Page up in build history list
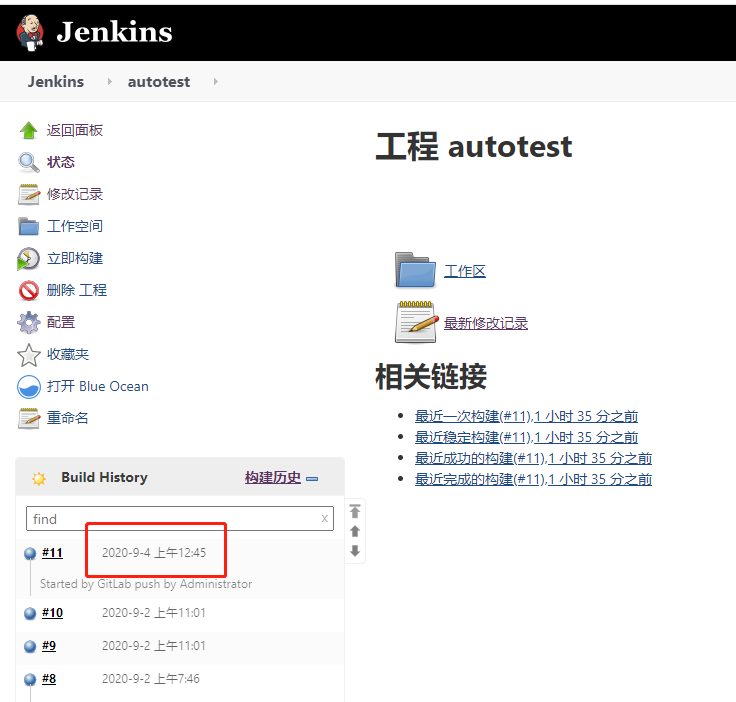 (x=355, y=531)
